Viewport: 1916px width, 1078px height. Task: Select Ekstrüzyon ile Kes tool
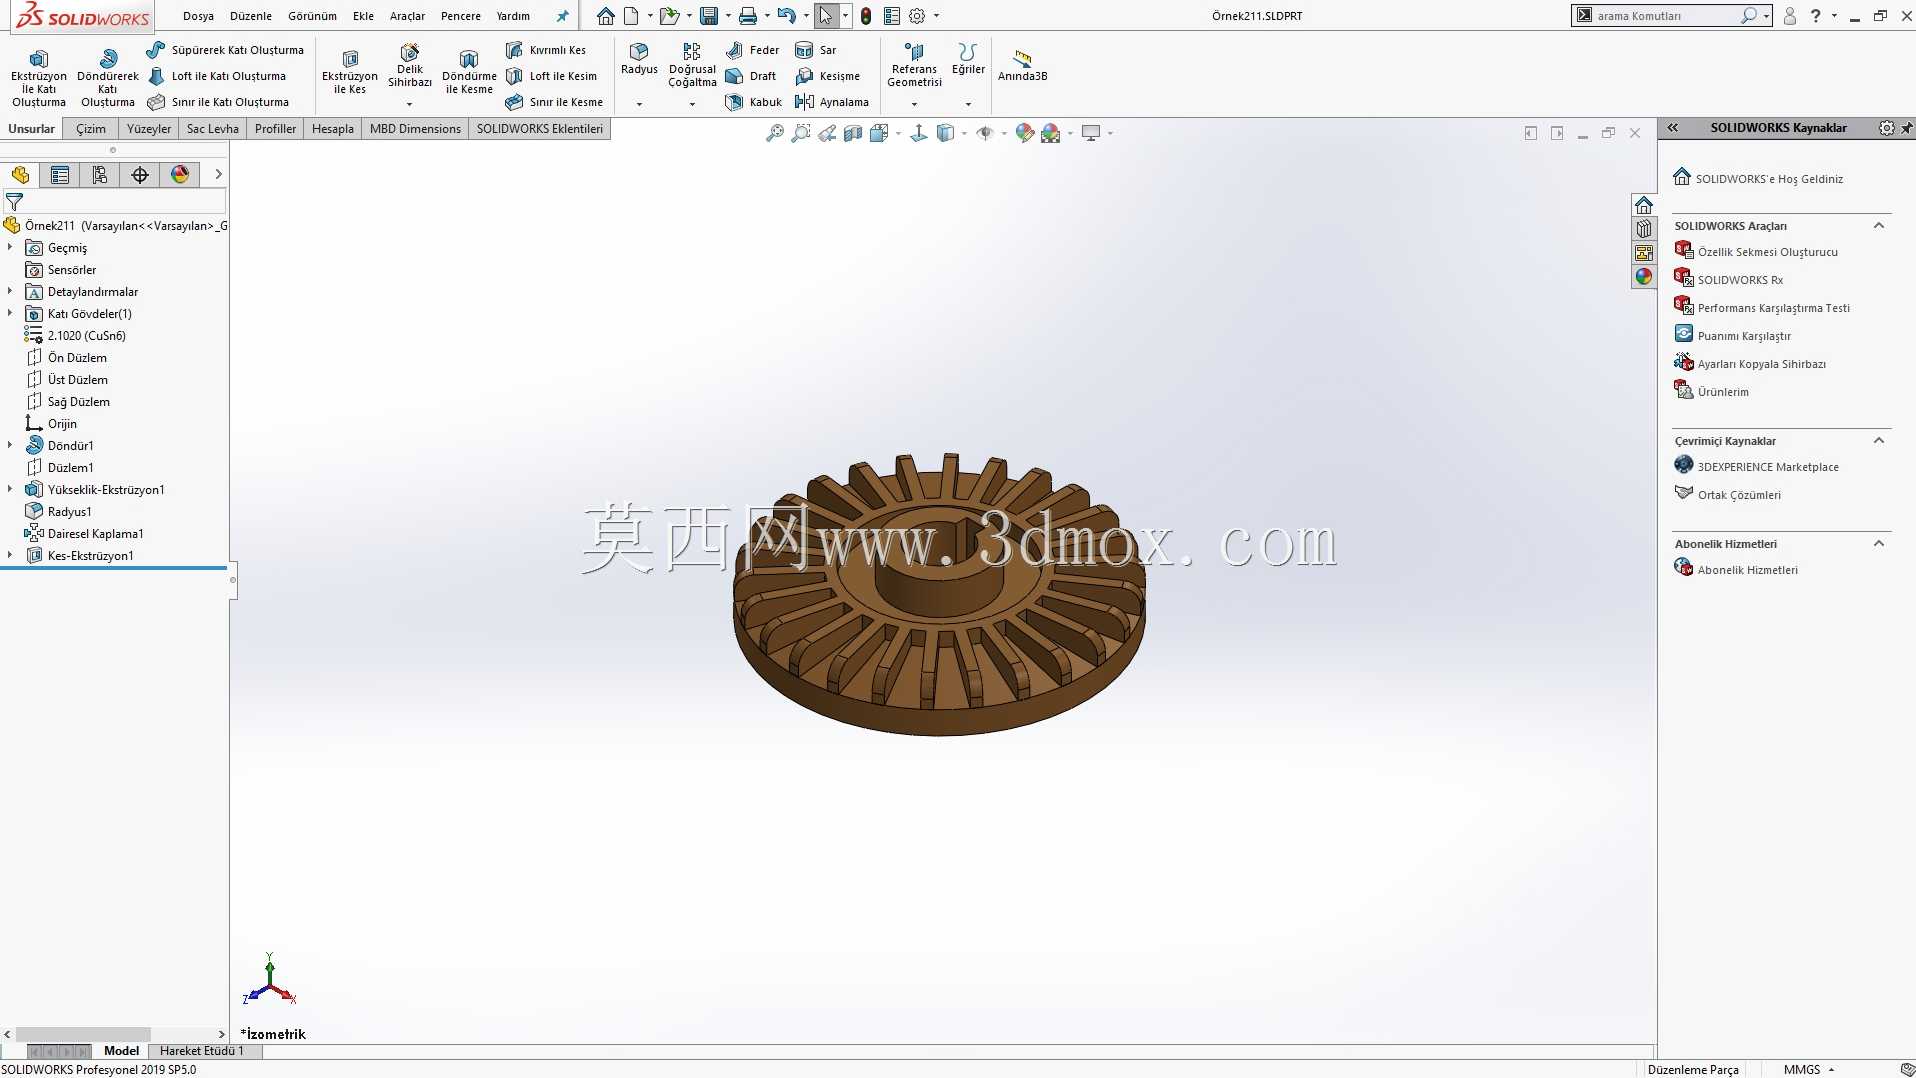350,72
